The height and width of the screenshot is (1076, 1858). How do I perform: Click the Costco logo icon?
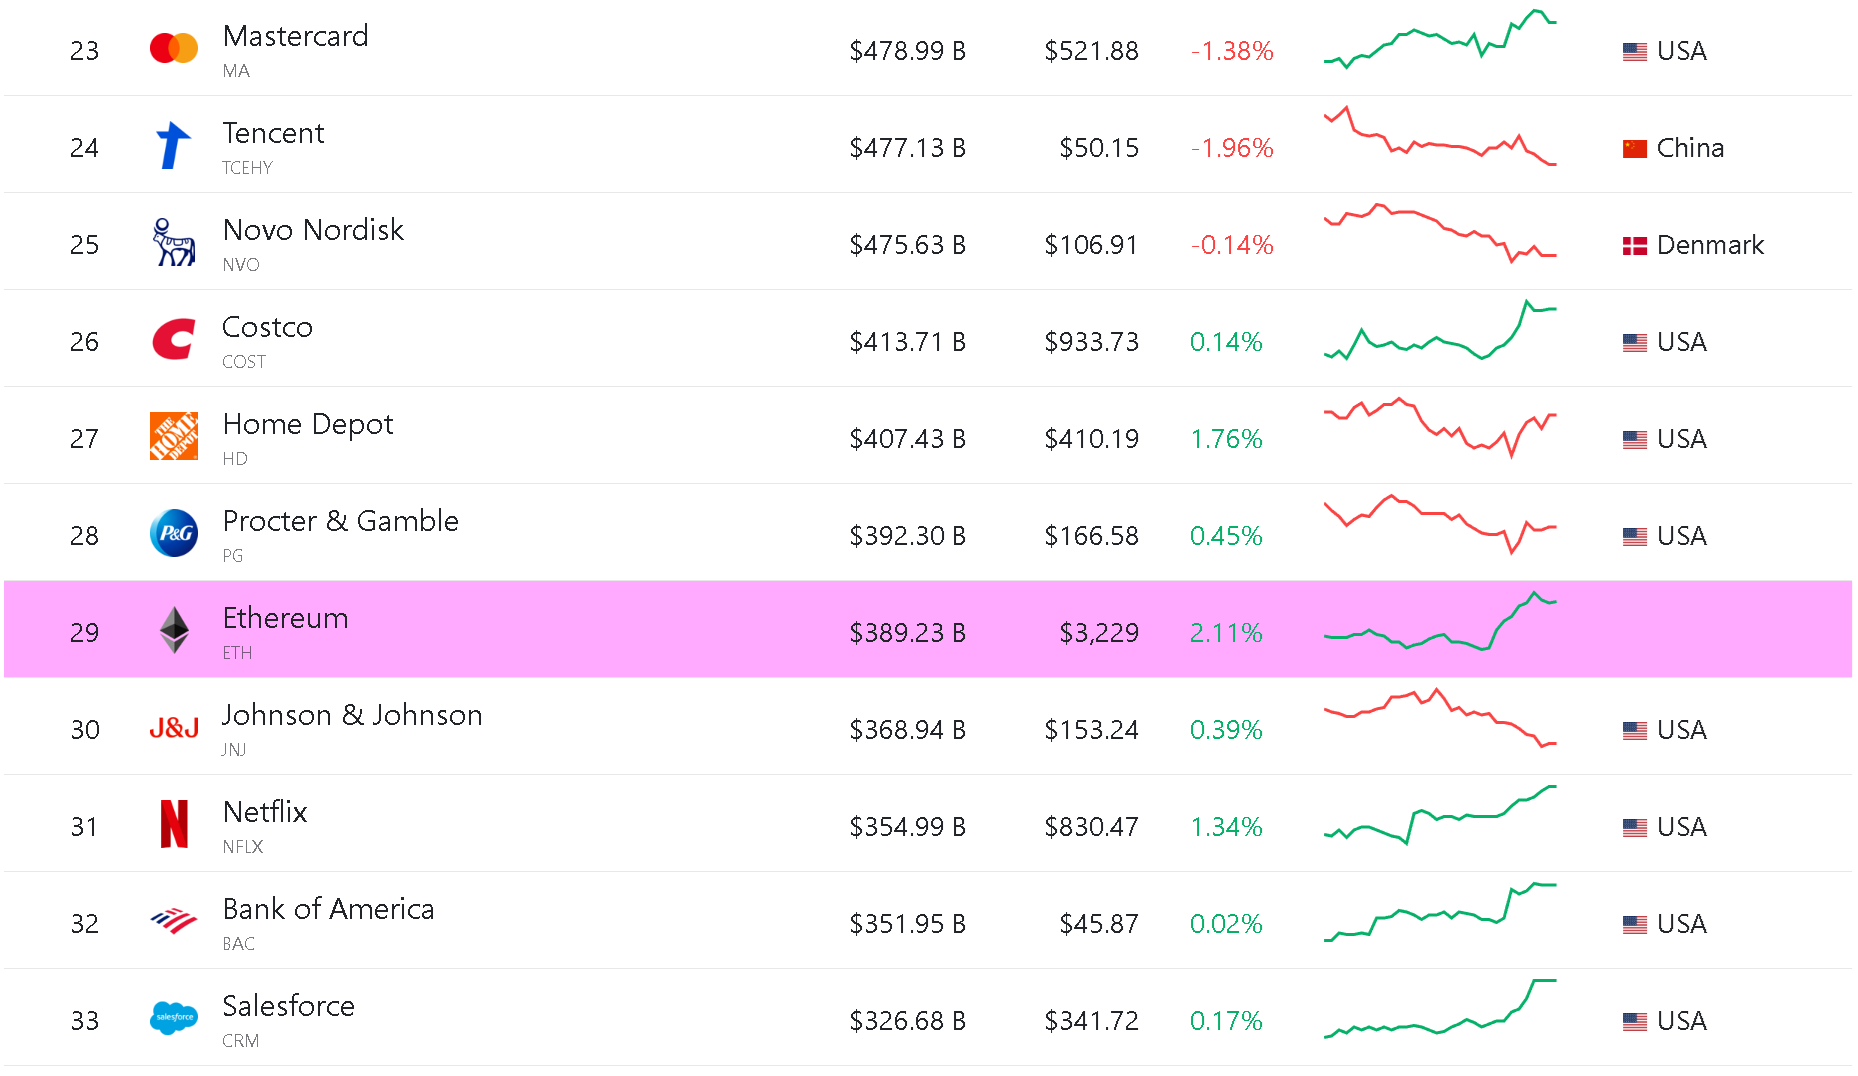(174, 339)
